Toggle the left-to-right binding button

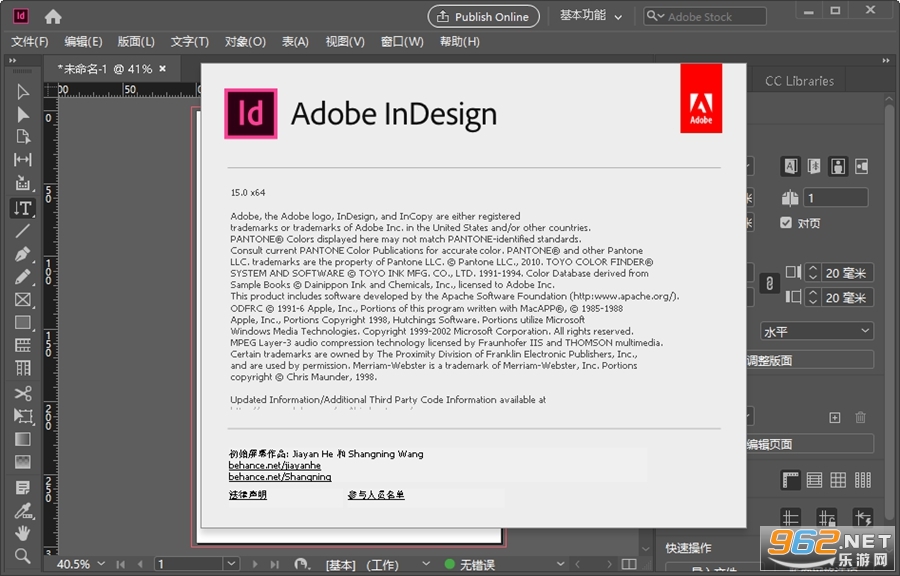[790, 166]
